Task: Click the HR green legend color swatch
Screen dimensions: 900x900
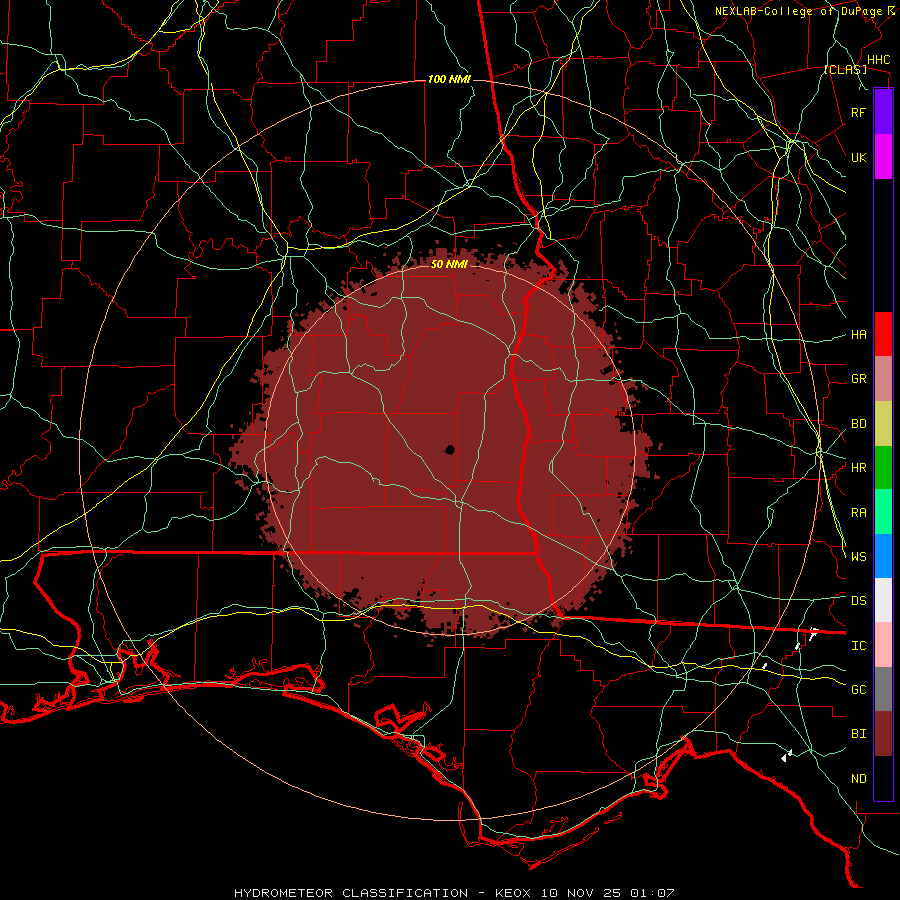Action: click(883, 467)
